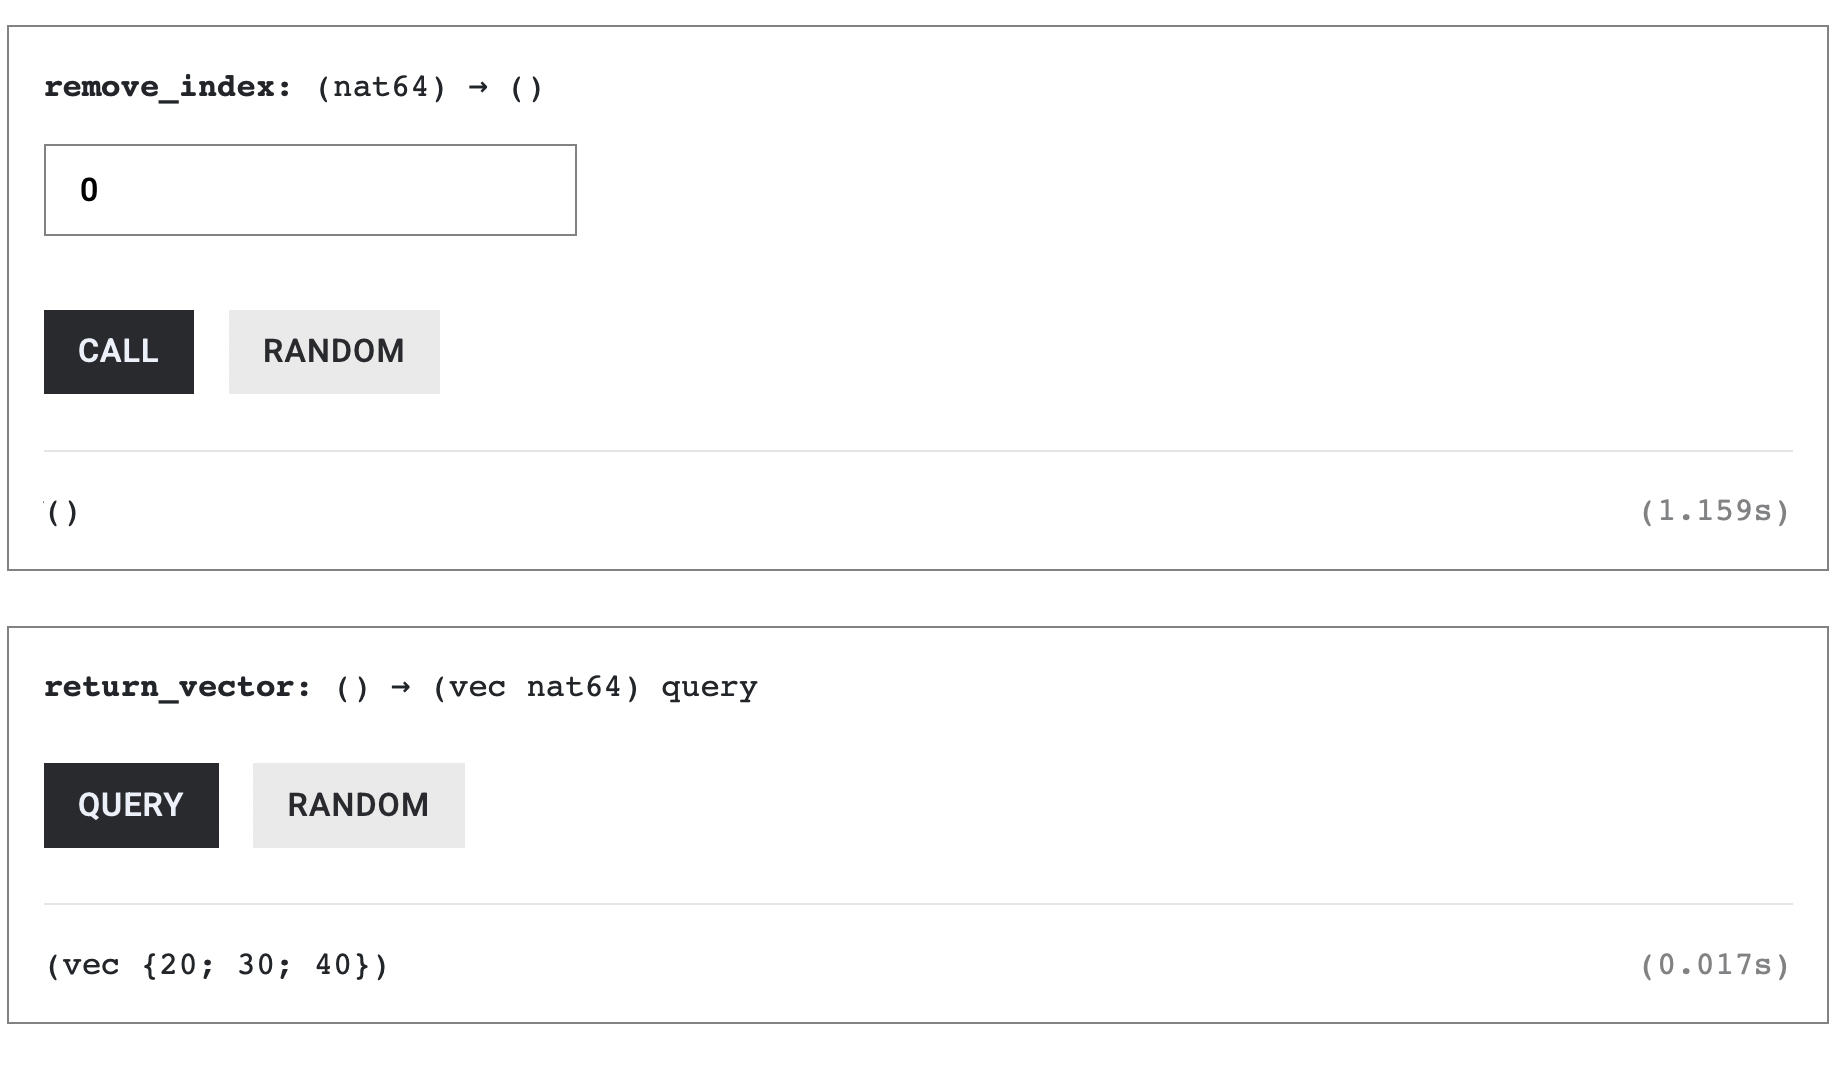
Task: Click the 'query' keyword in return_vector signature
Action: [x=709, y=687]
